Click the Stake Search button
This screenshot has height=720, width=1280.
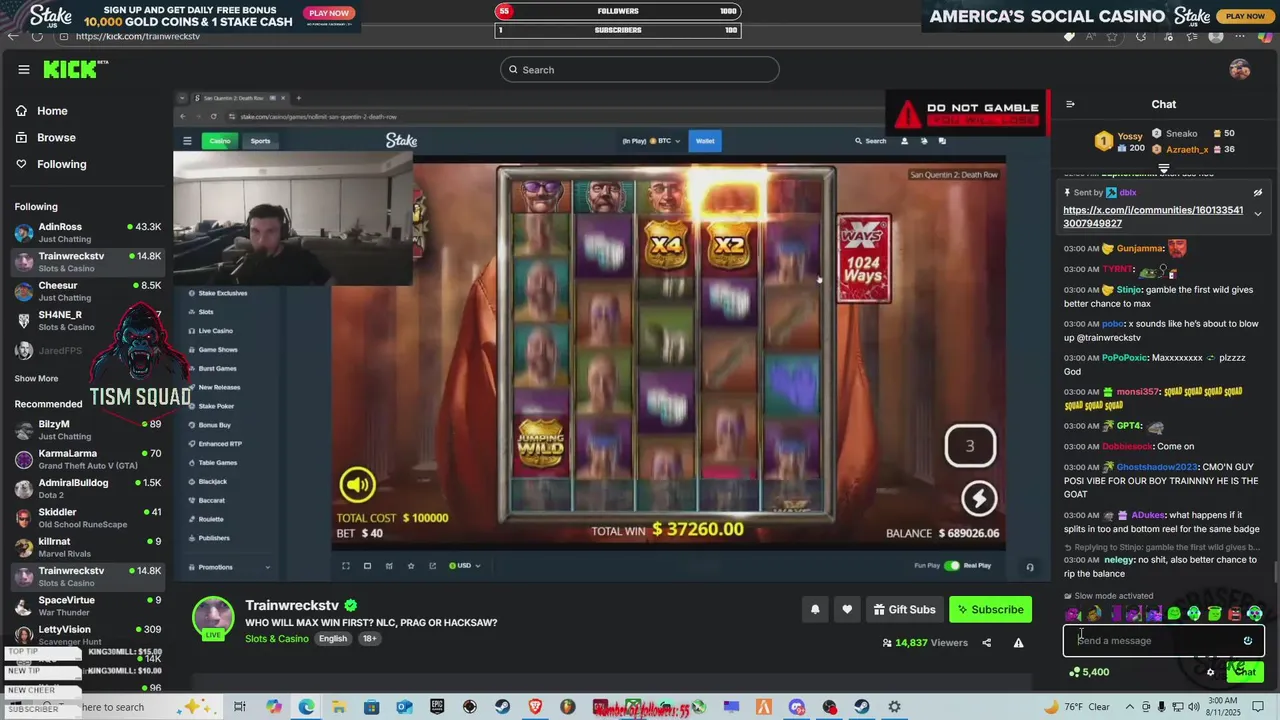click(x=871, y=141)
